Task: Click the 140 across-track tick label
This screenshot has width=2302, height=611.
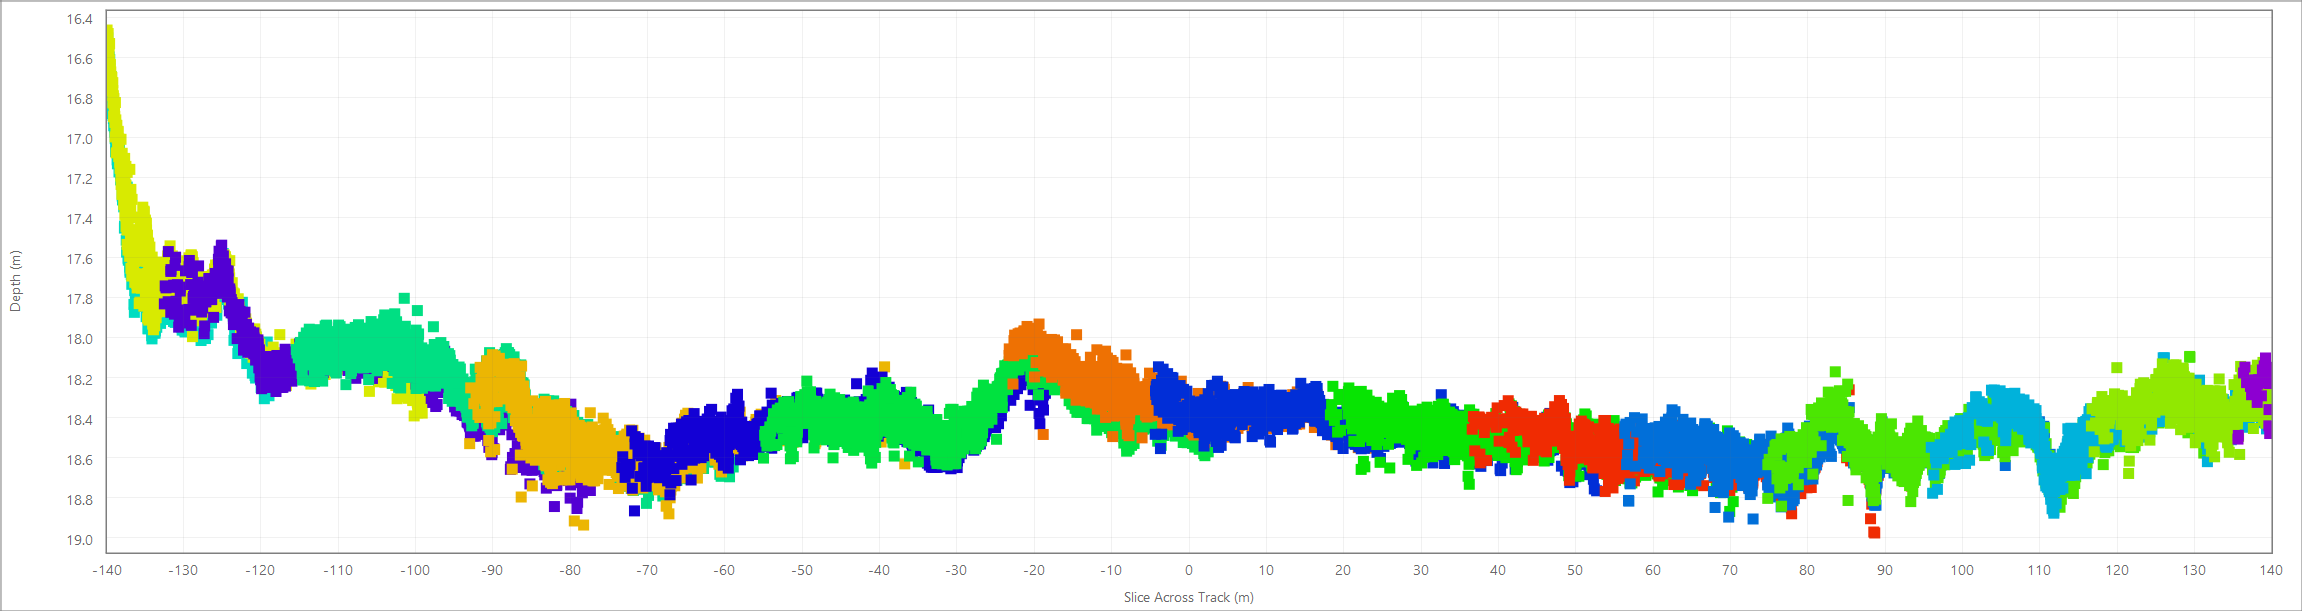Action: coord(2270,570)
